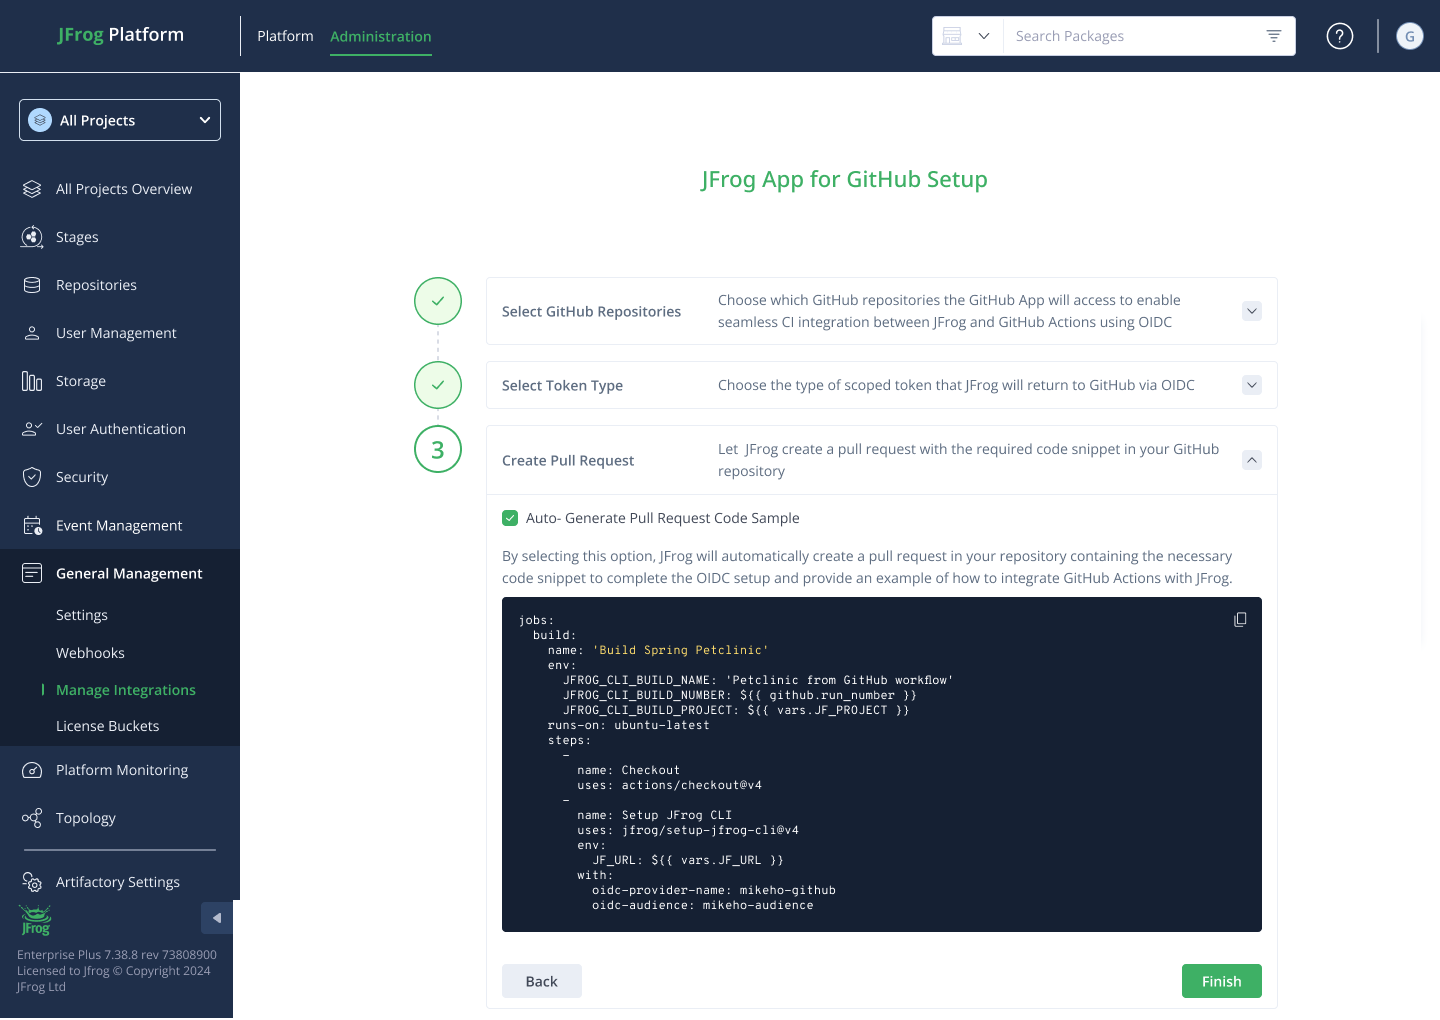This screenshot has width=1440, height=1020.
Task: Open the All Projects dropdown
Action: point(120,120)
